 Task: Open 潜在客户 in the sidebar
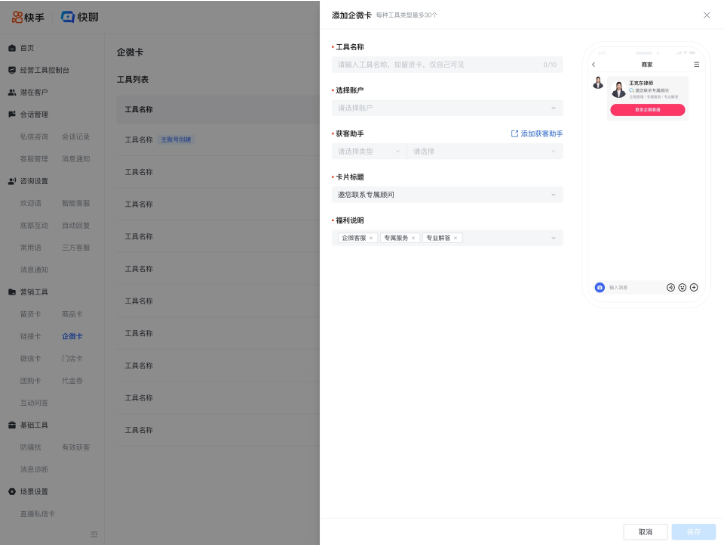click(34, 92)
